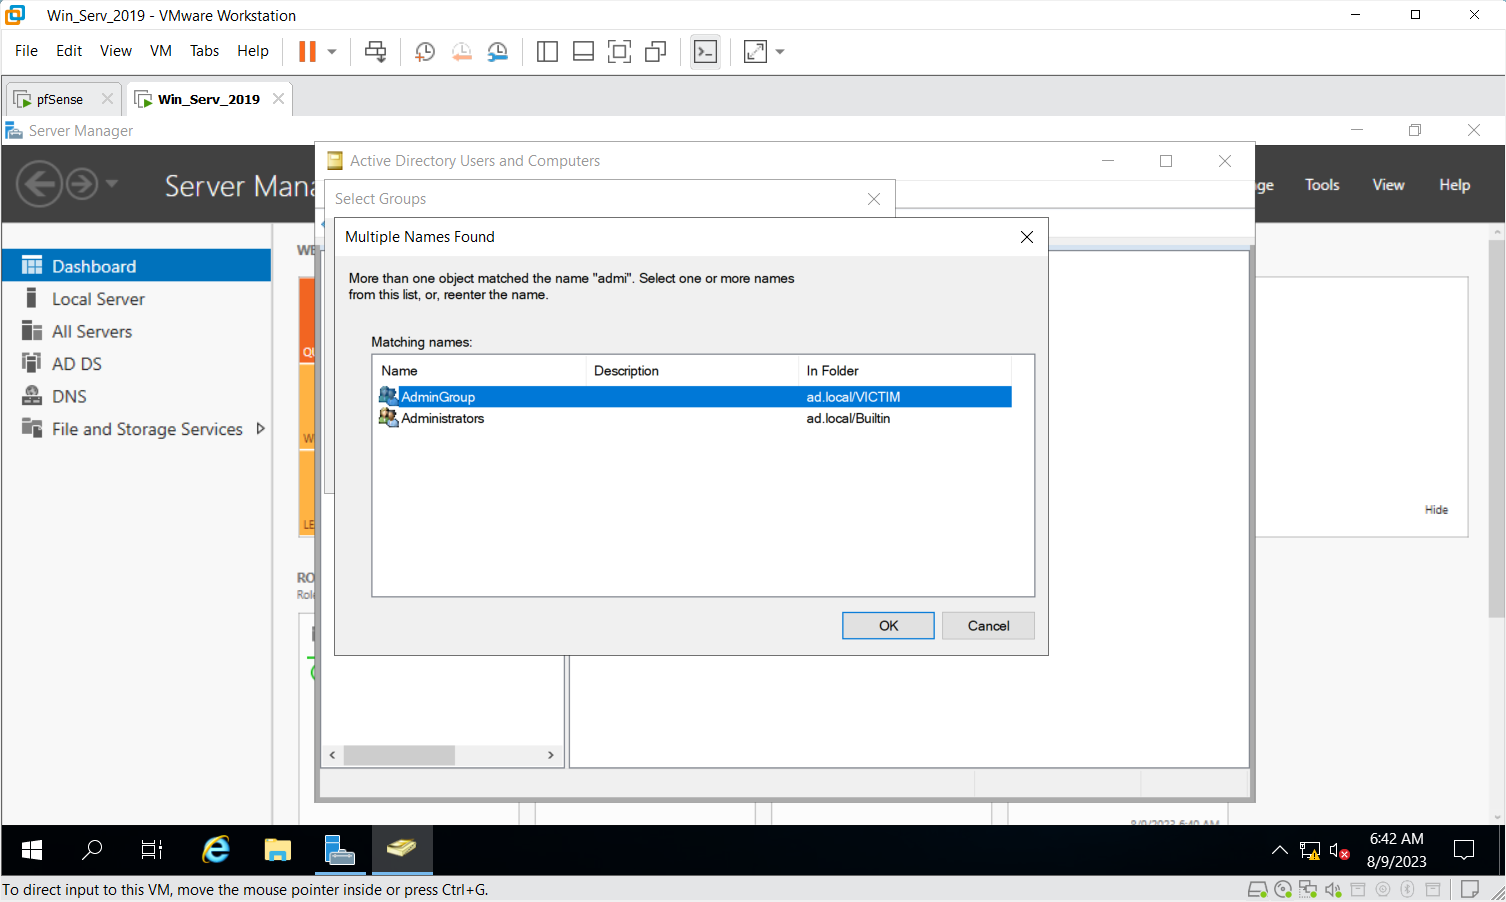
Task: Open Server Manager navigation history dropdown
Action: 112,183
